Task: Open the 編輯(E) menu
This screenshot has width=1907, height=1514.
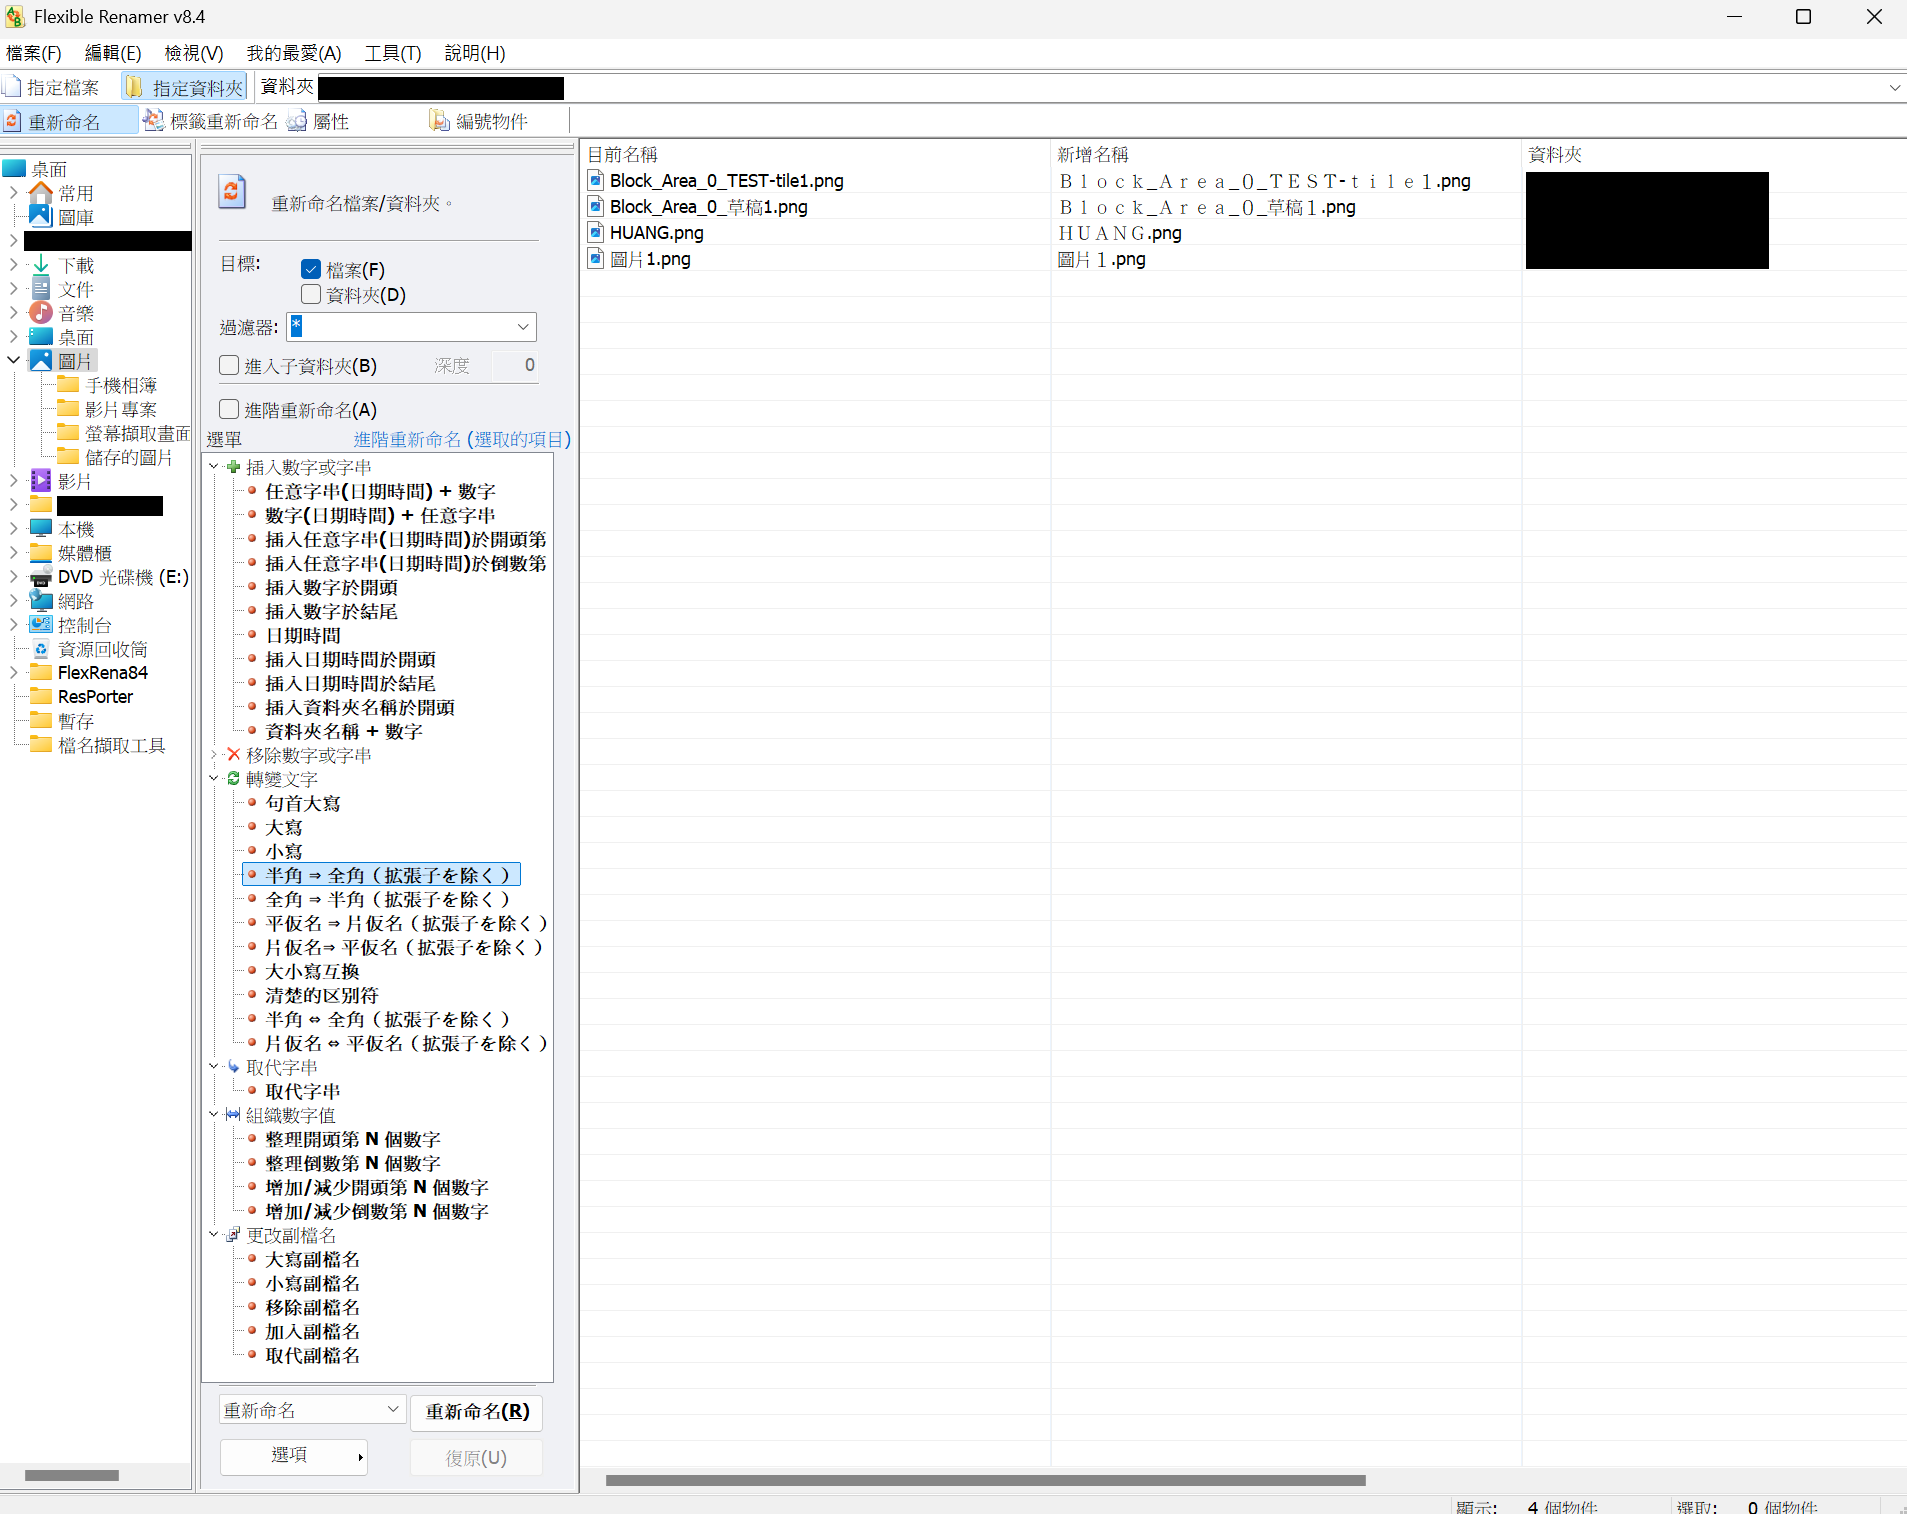Action: [x=113, y=53]
